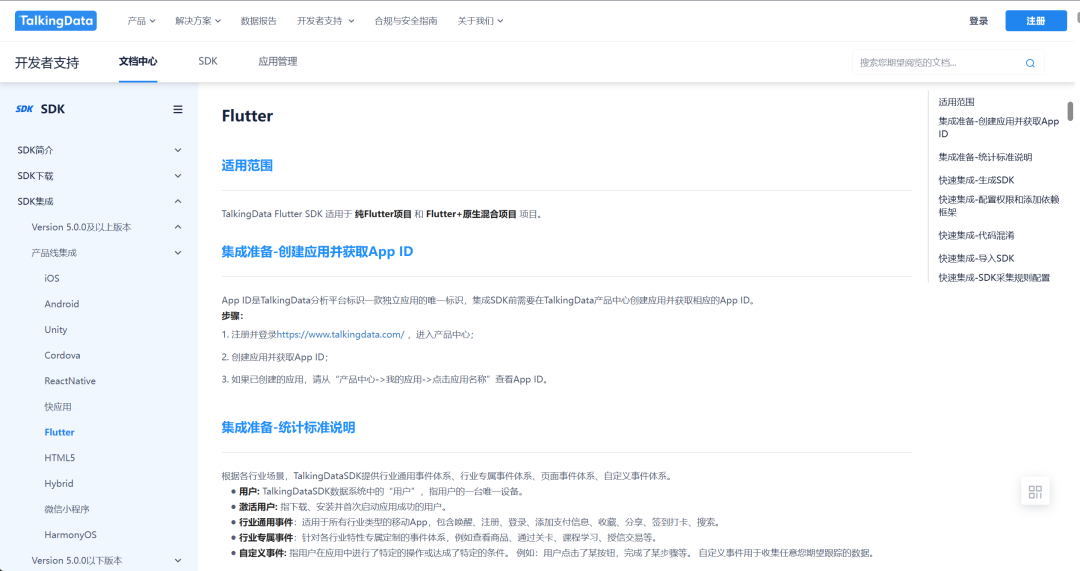
Task: Click the 适用范围 section heading
Action: [247, 165]
